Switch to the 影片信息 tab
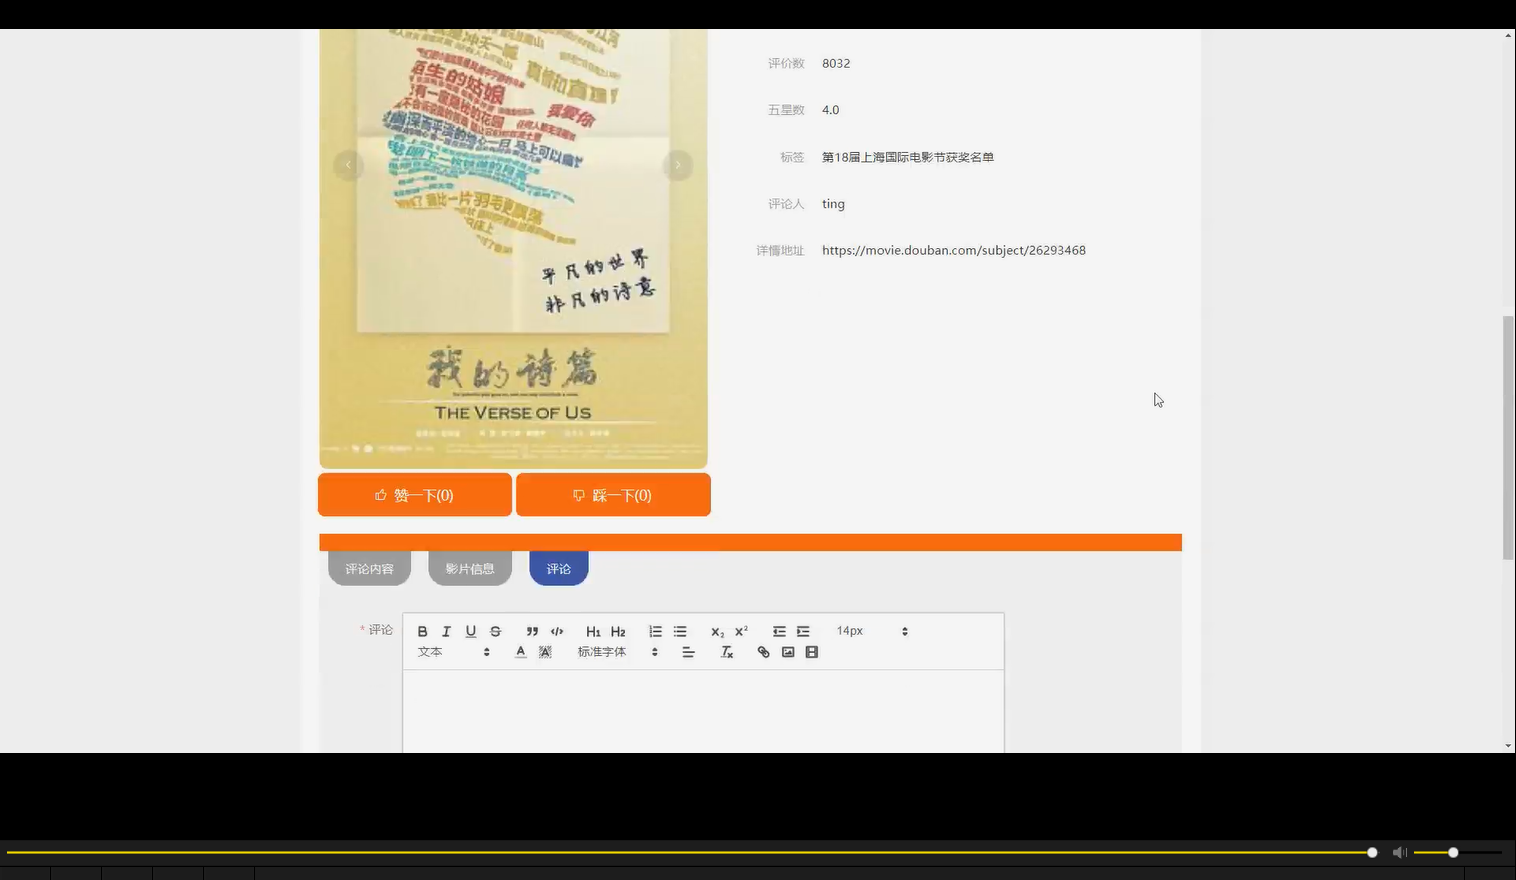Screen dimensions: 1516x880 [470, 568]
